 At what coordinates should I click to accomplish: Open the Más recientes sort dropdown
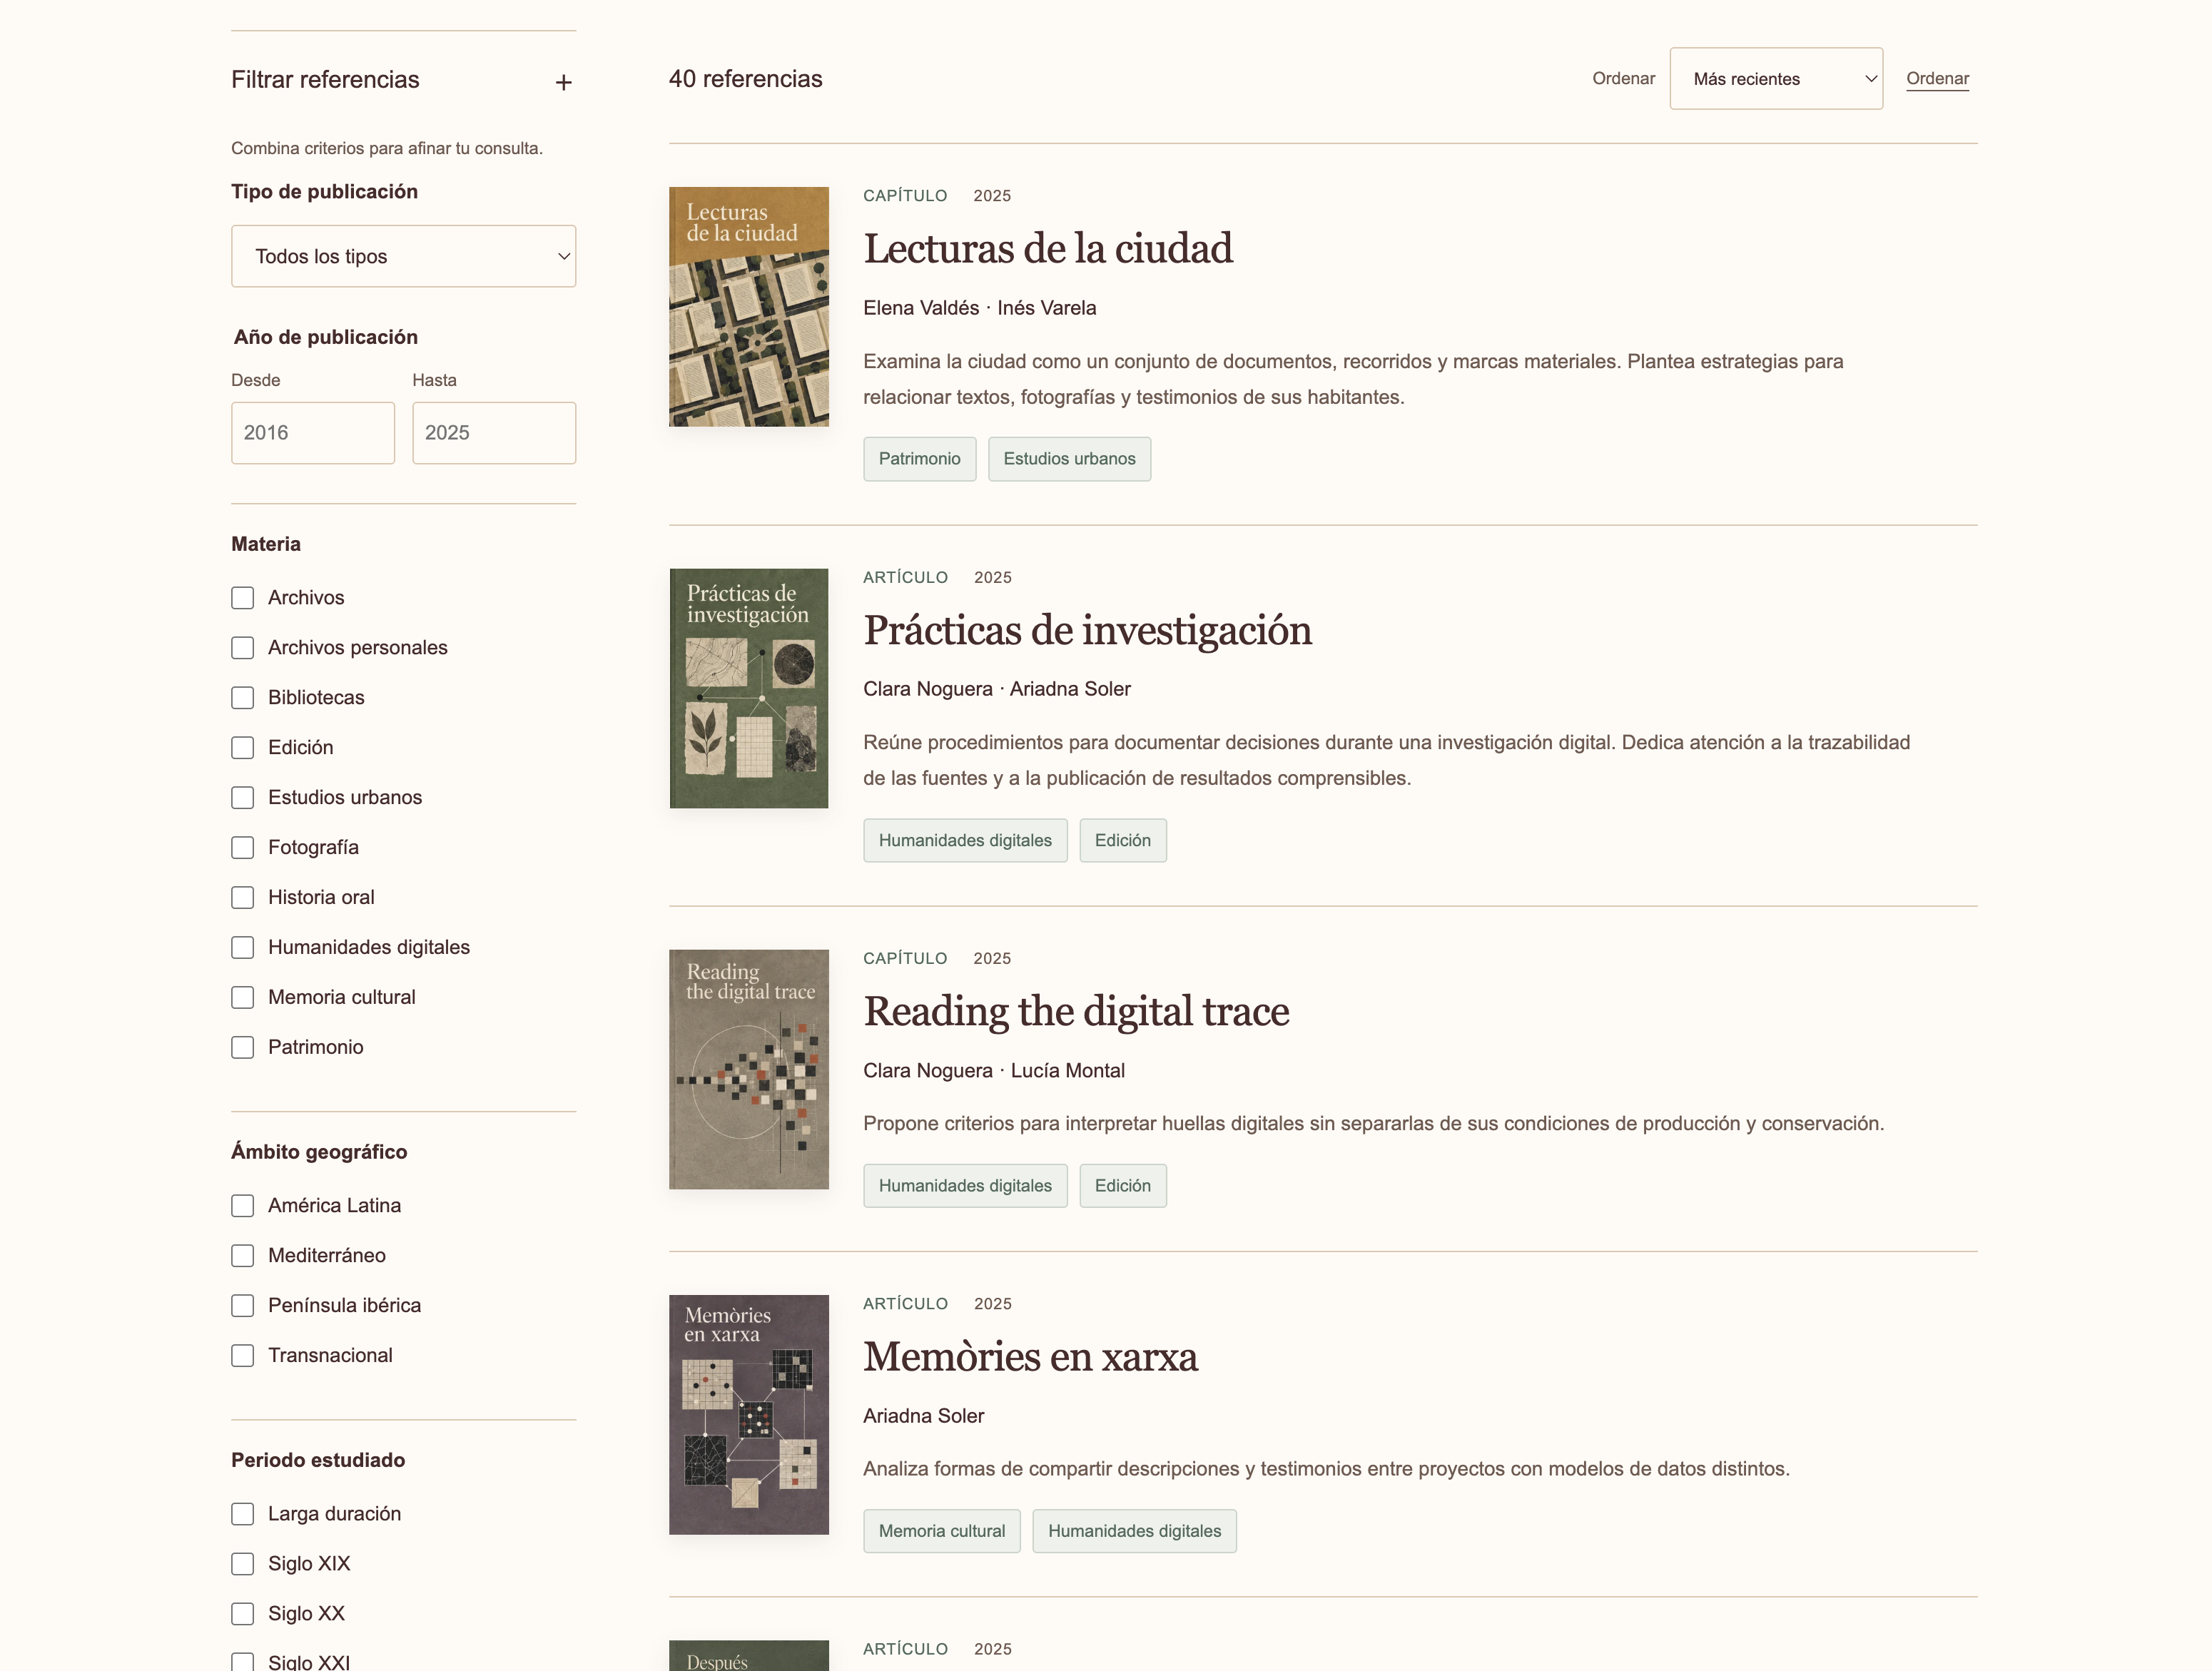1776,78
